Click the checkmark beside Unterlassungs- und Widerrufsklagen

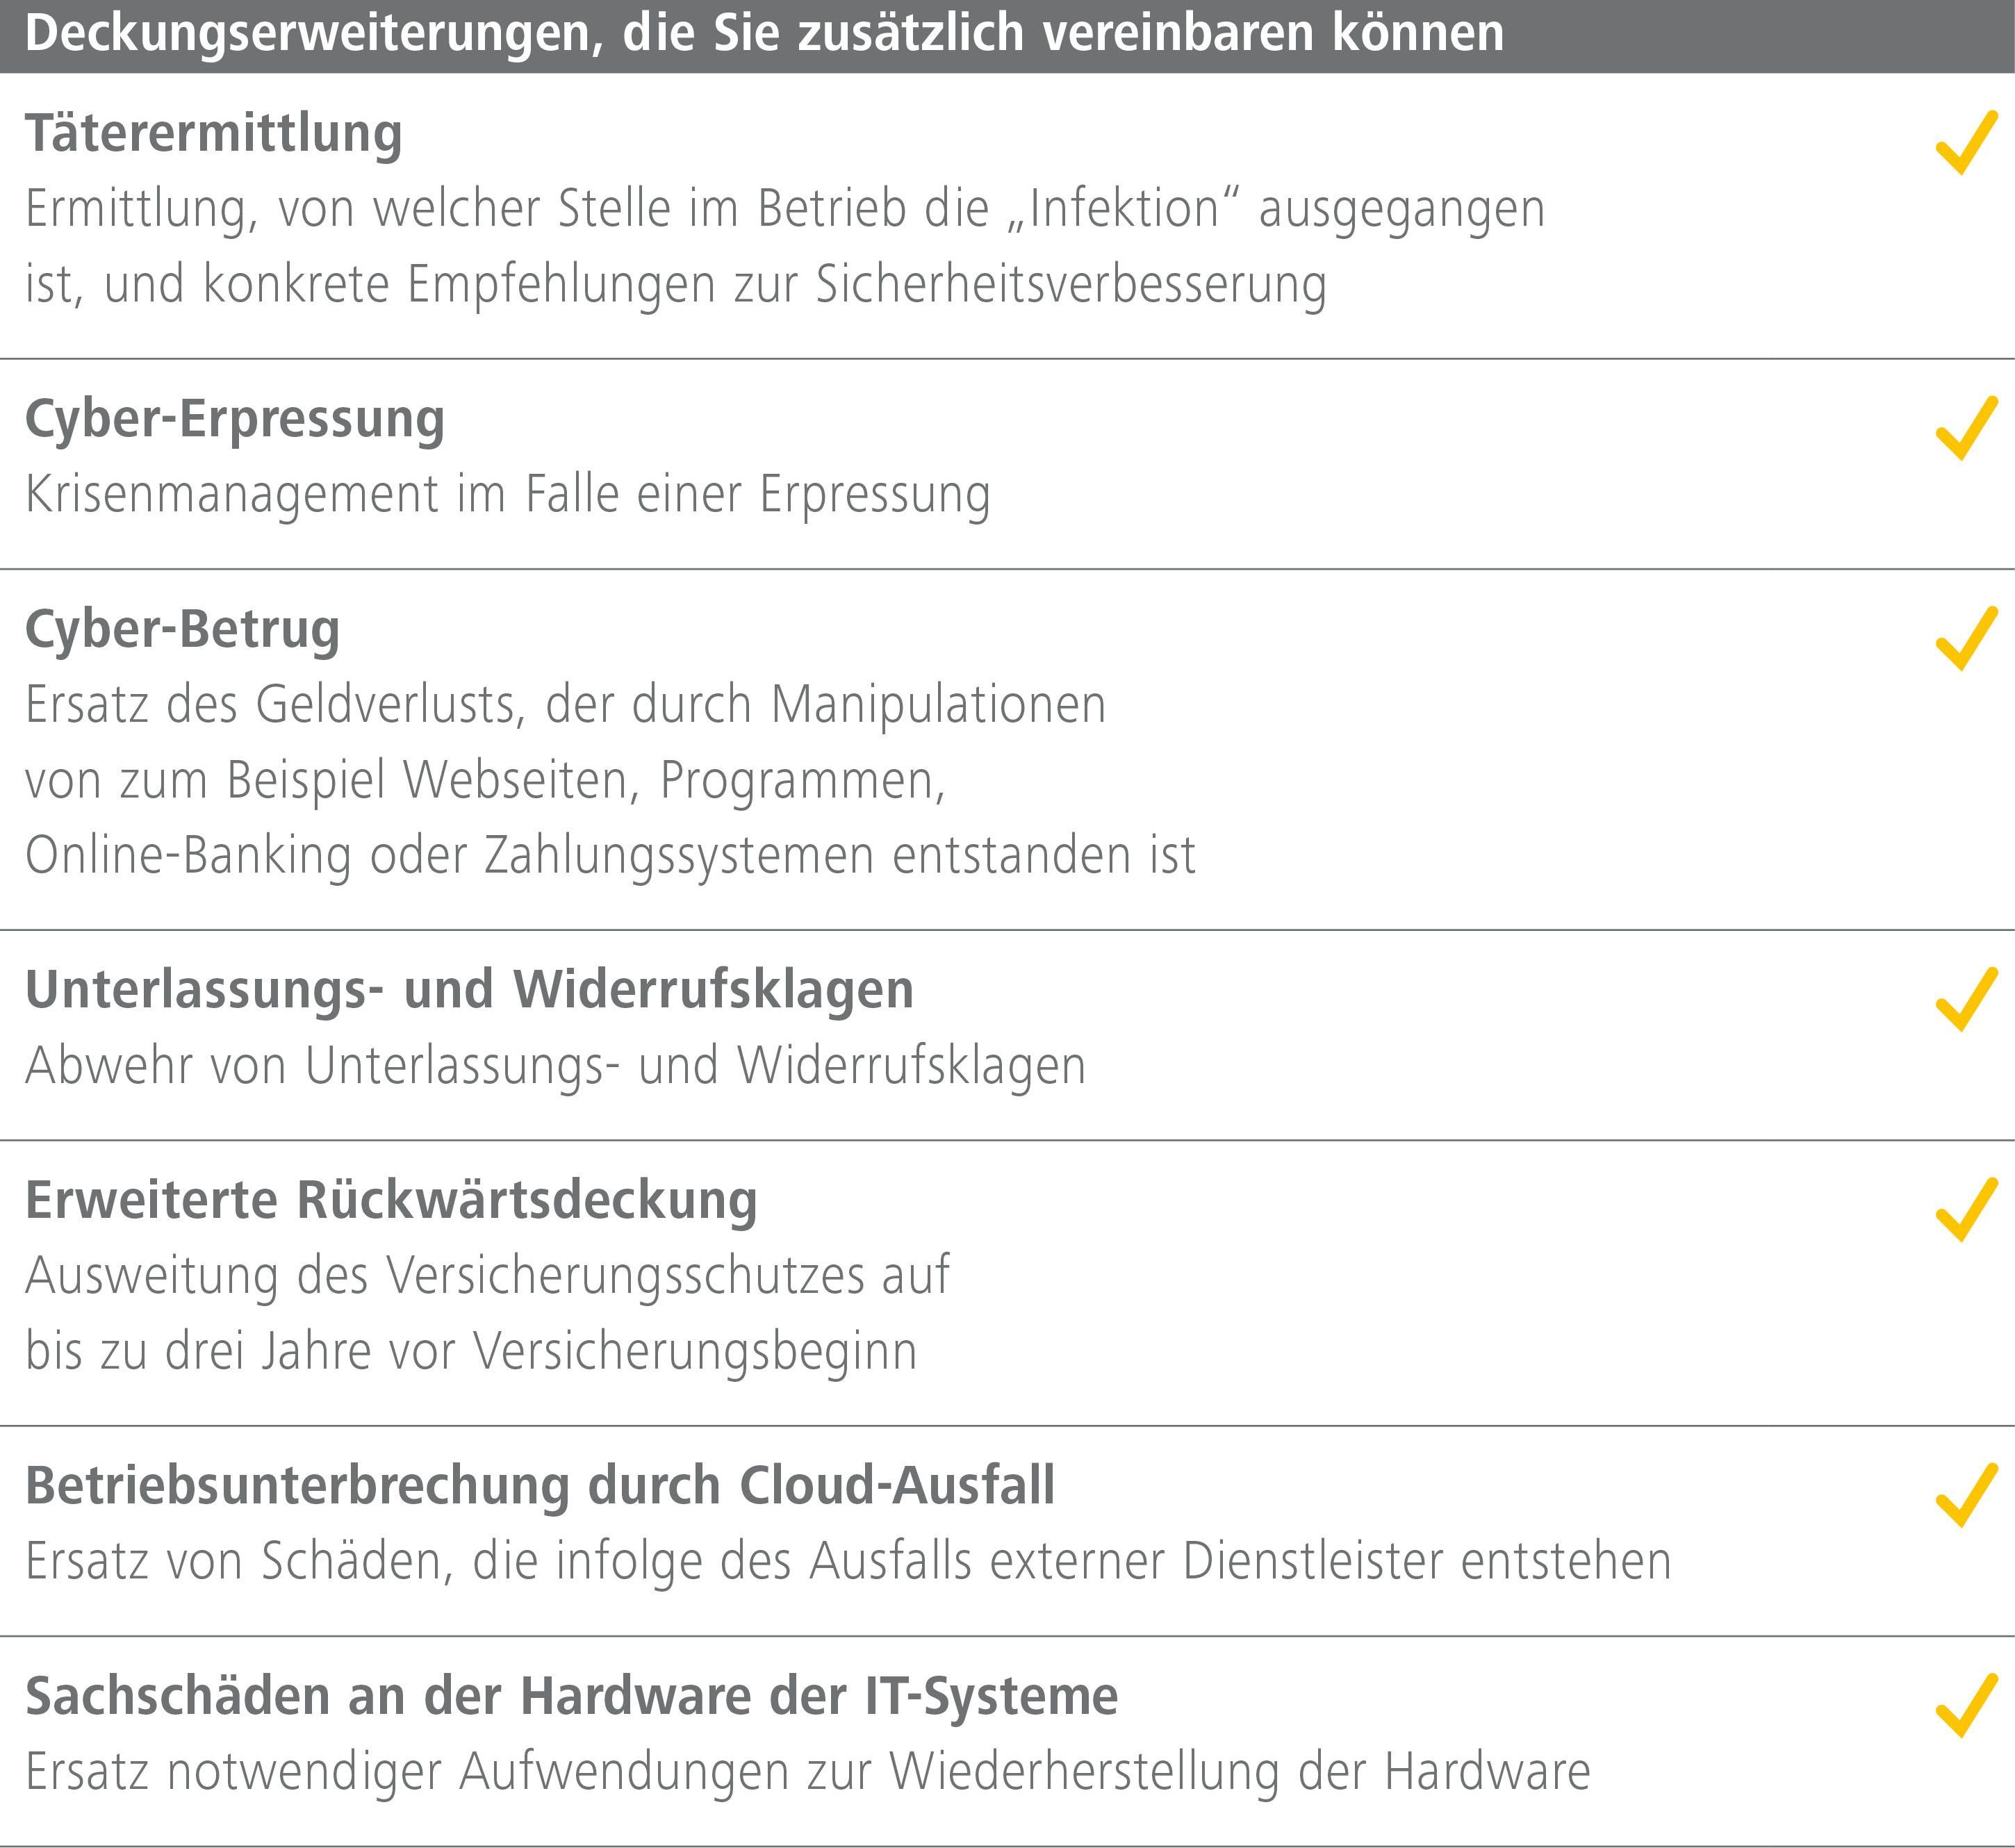1966,999
